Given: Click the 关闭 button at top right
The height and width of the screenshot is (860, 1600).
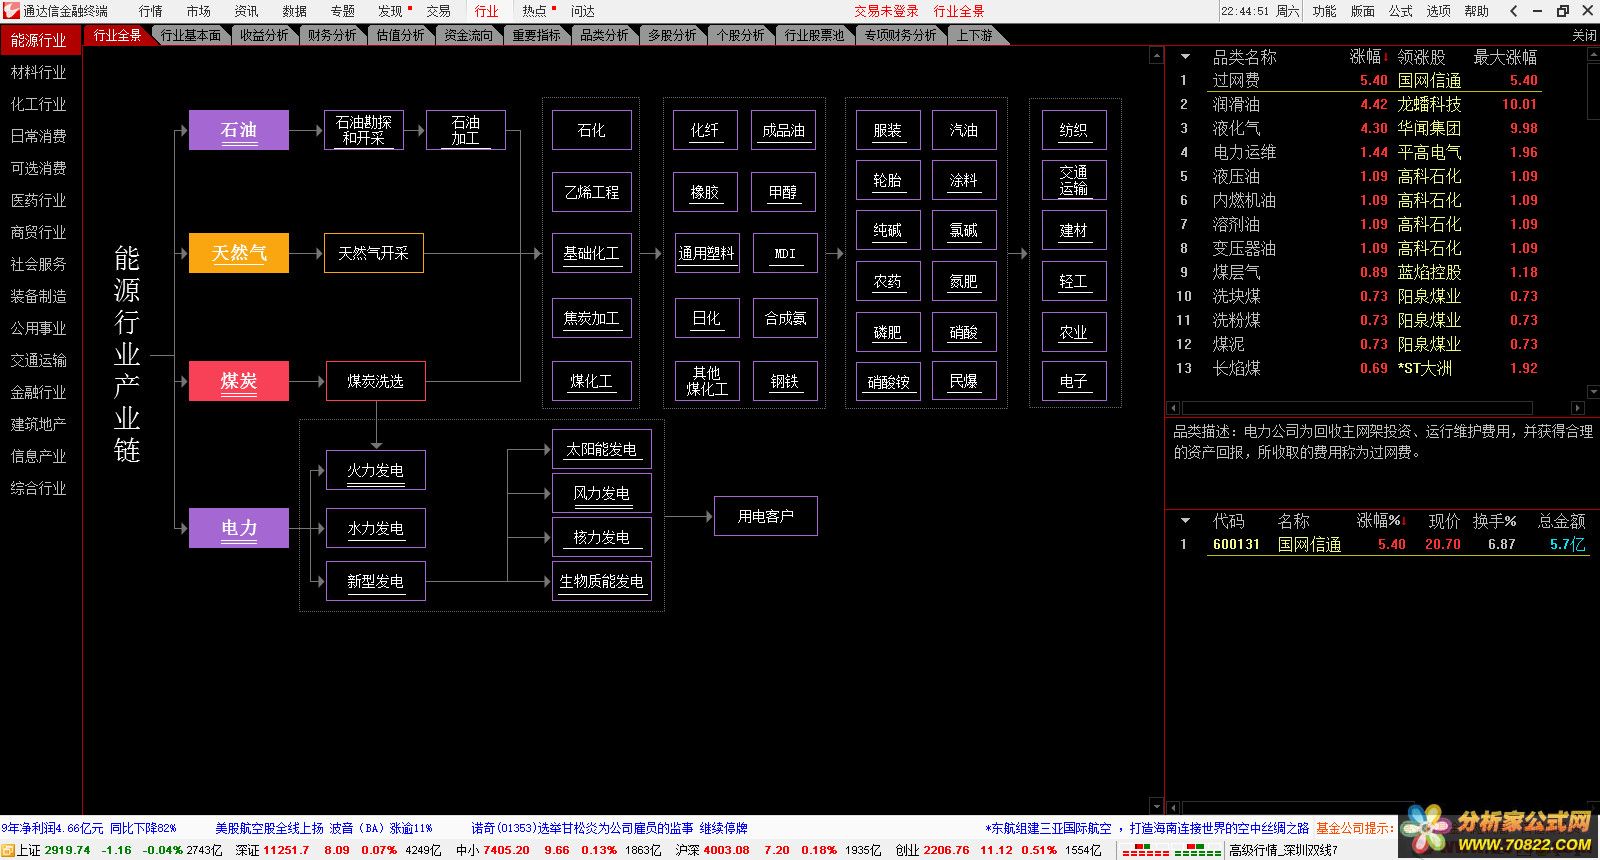Looking at the screenshot, I should 1584,35.
